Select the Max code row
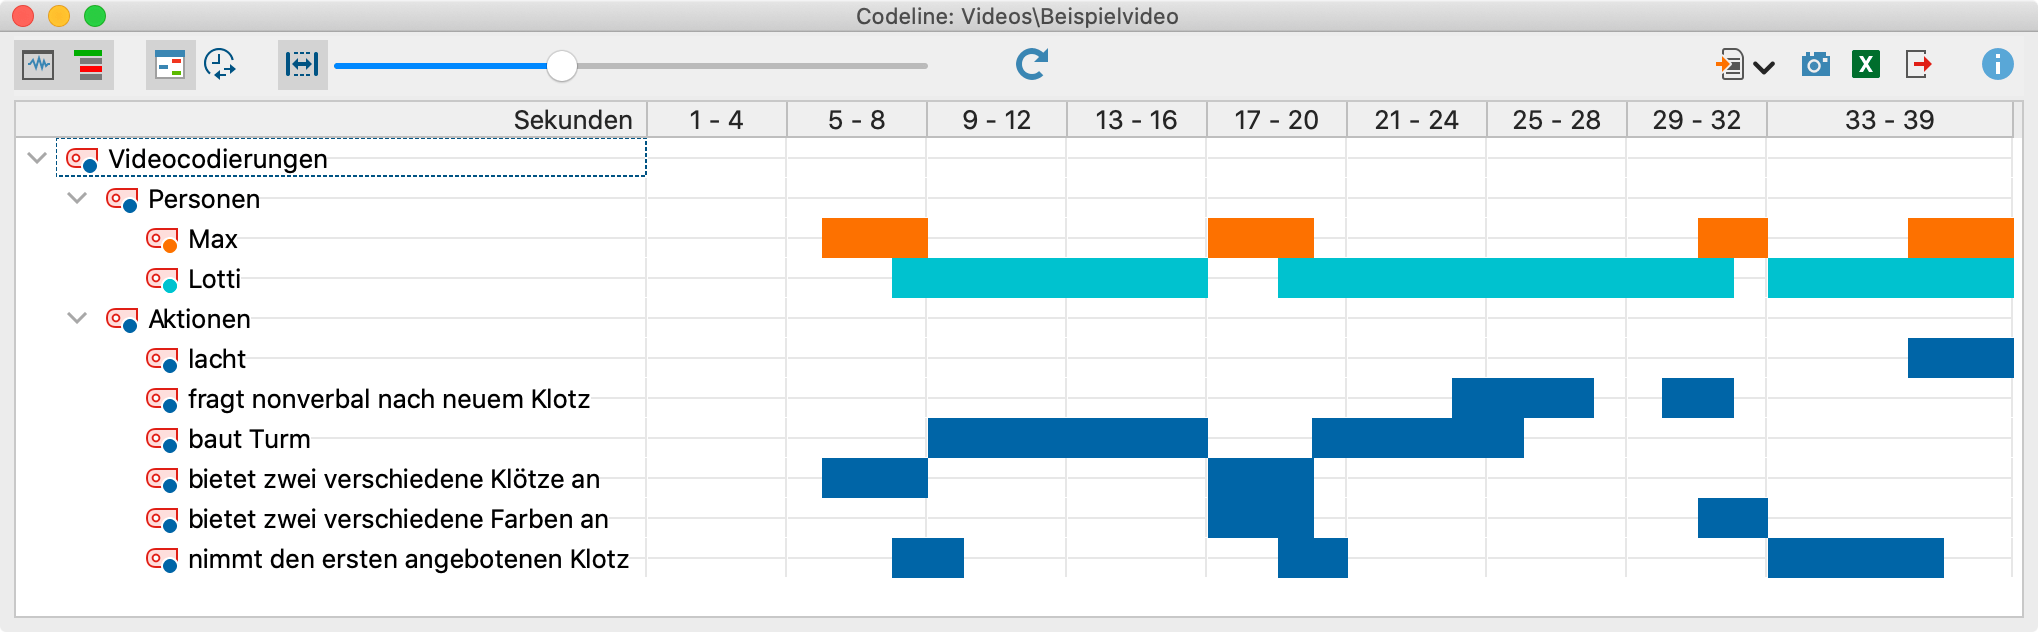The image size is (2038, 632). click(212, 239)
